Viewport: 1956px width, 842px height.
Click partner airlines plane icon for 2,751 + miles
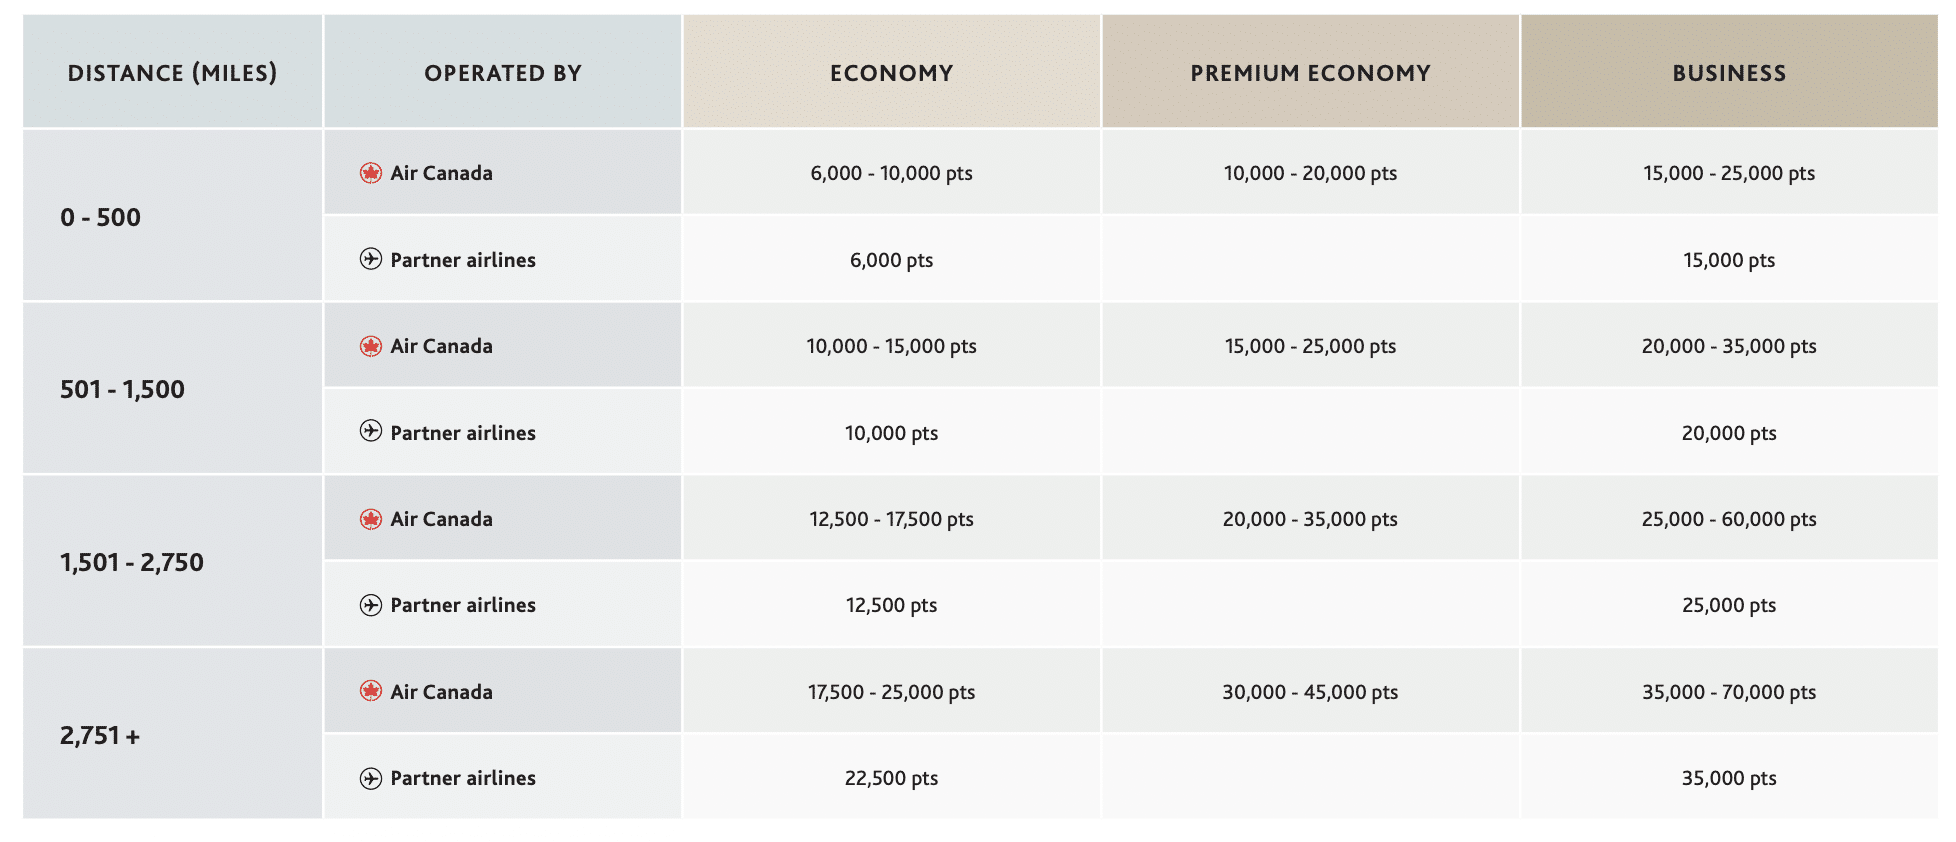[x=371, y=778]
